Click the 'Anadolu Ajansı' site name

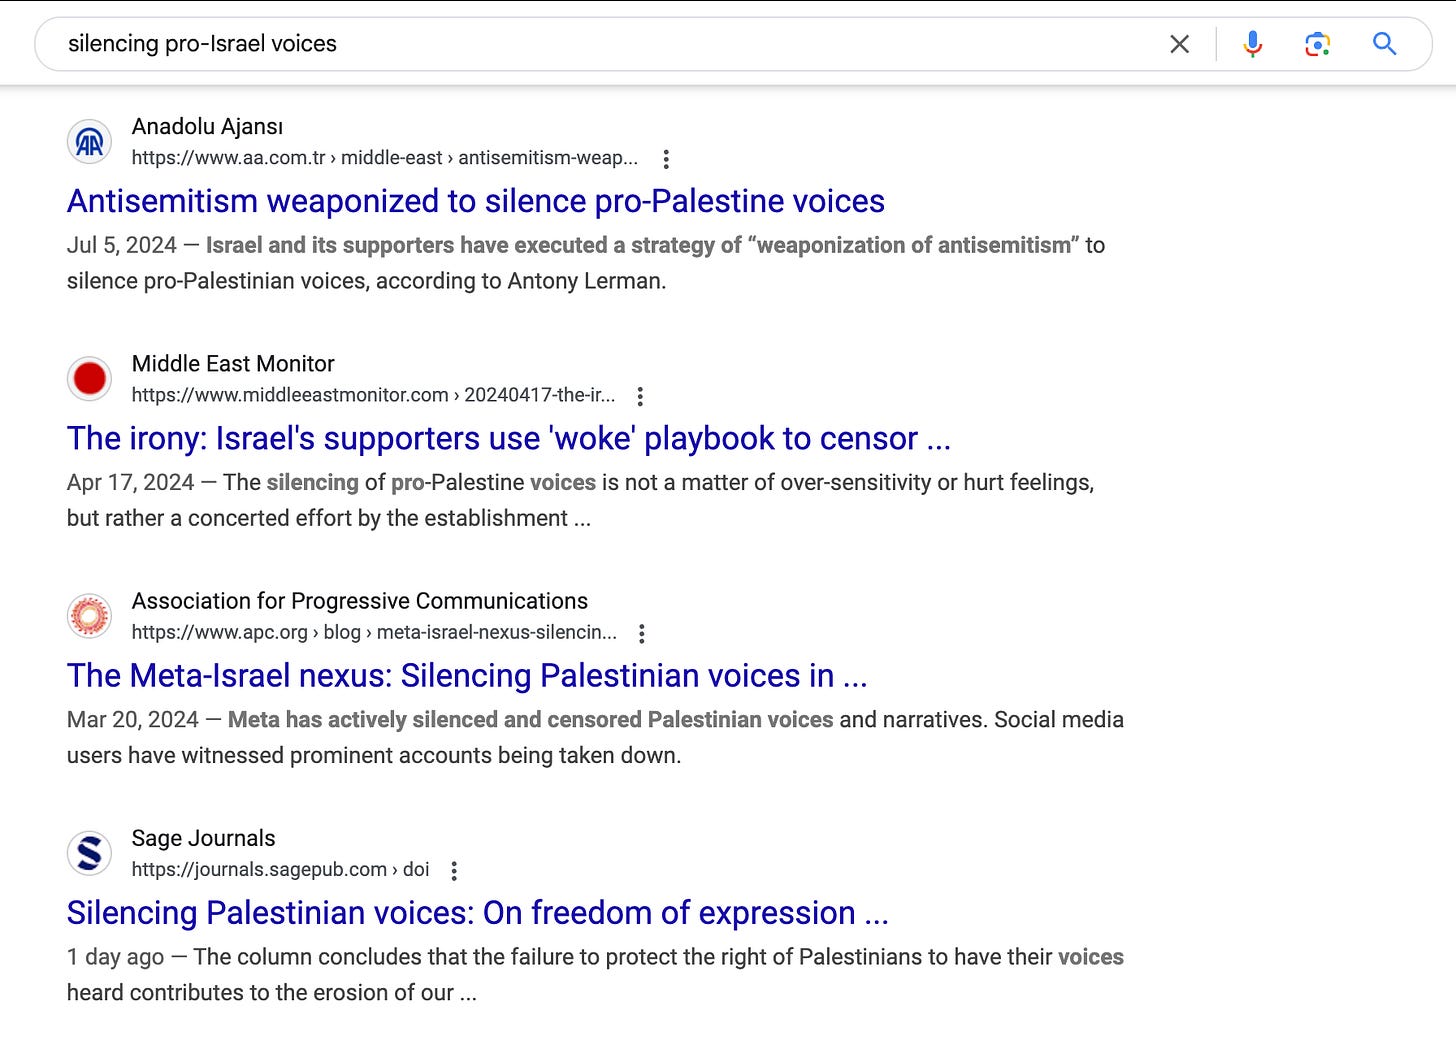pos(208,127)
